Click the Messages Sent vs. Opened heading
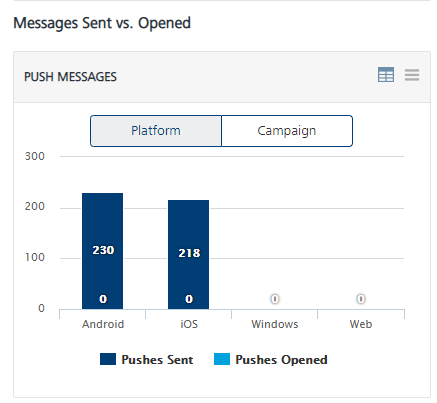 pyautogui.click(x=102, y=23)
